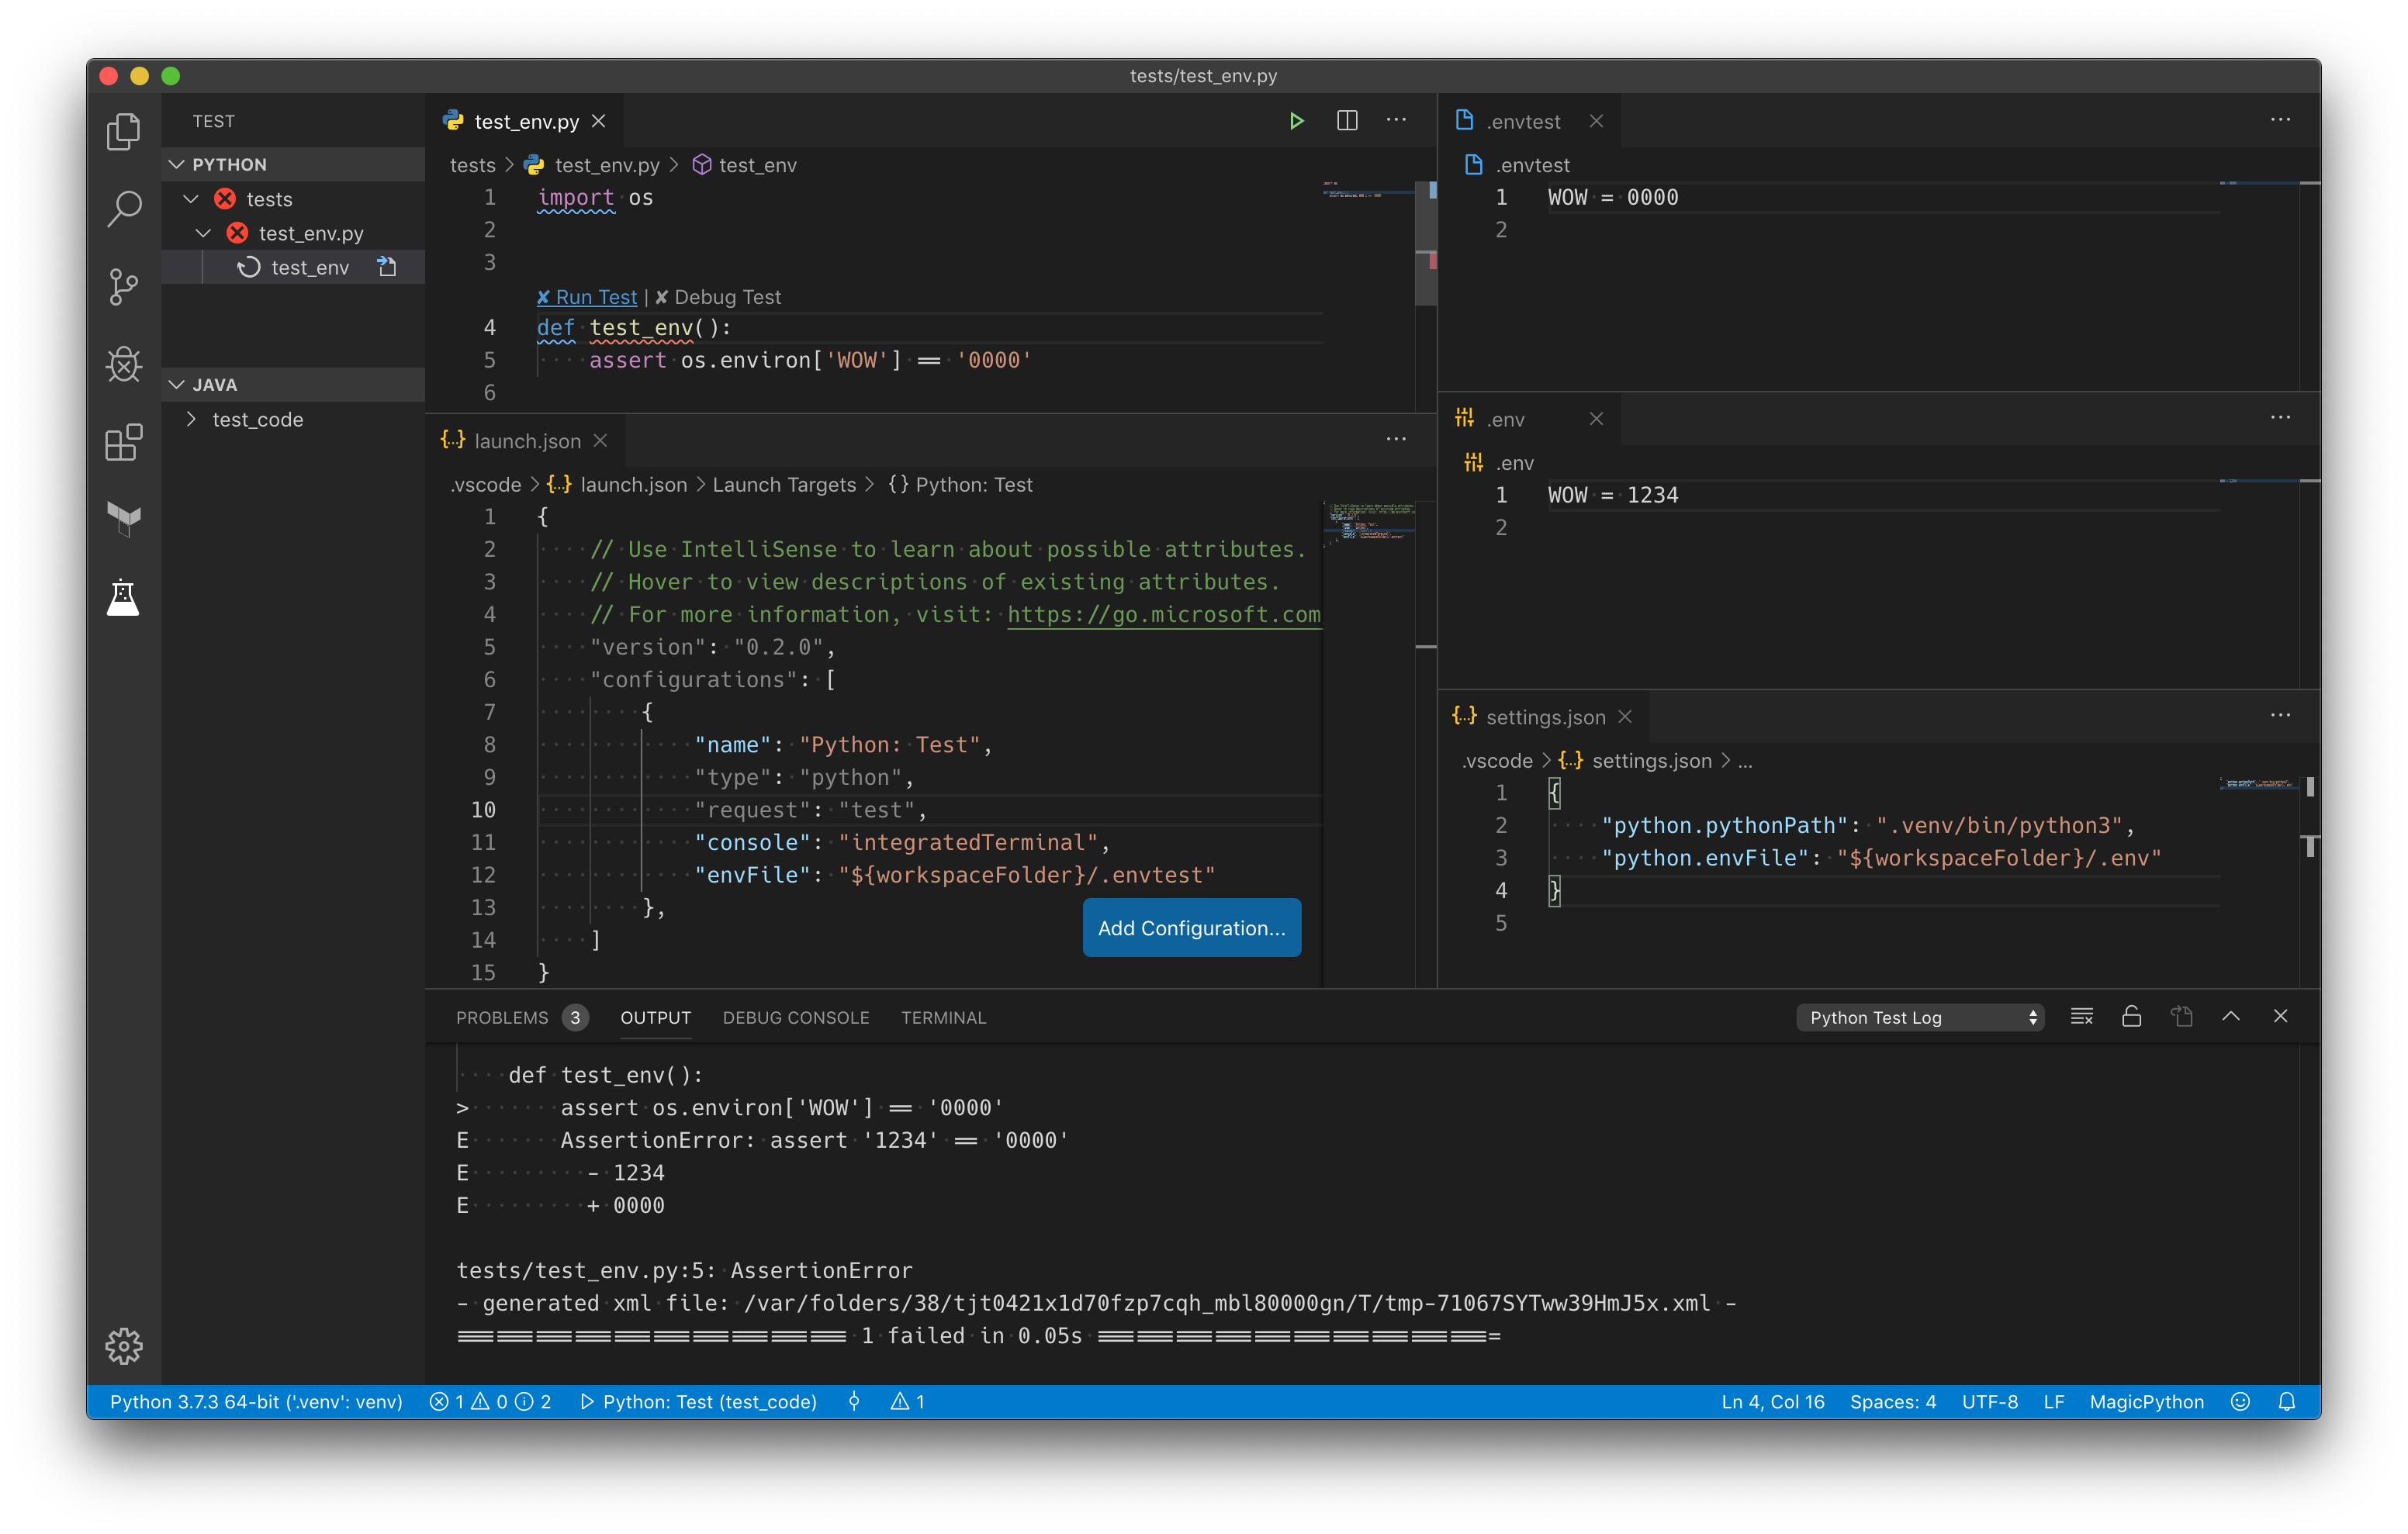Image resolution: width=2408 pixels, height=1534 pixels.
Task: Open the go.microsoft.com link in launch.json
Action: (1164, 615)
